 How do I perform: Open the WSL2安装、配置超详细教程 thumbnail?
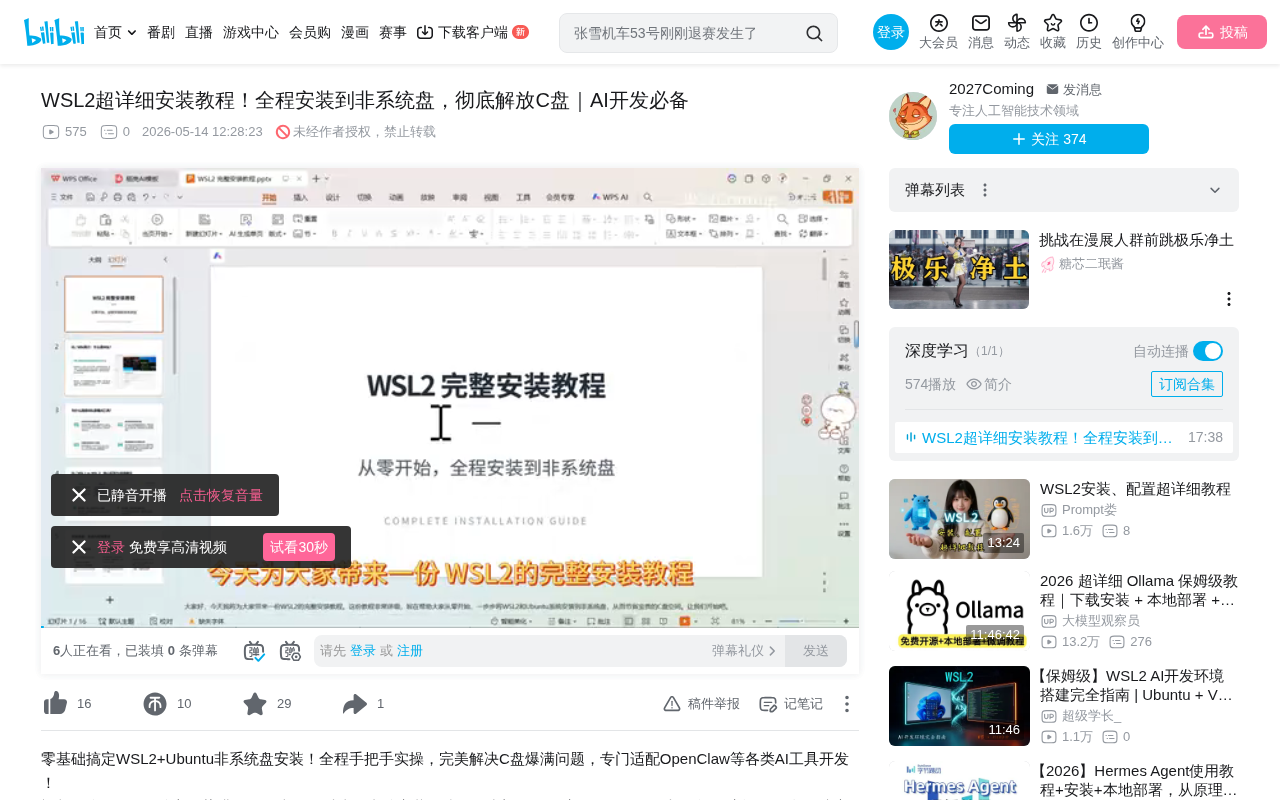[959, 519]
